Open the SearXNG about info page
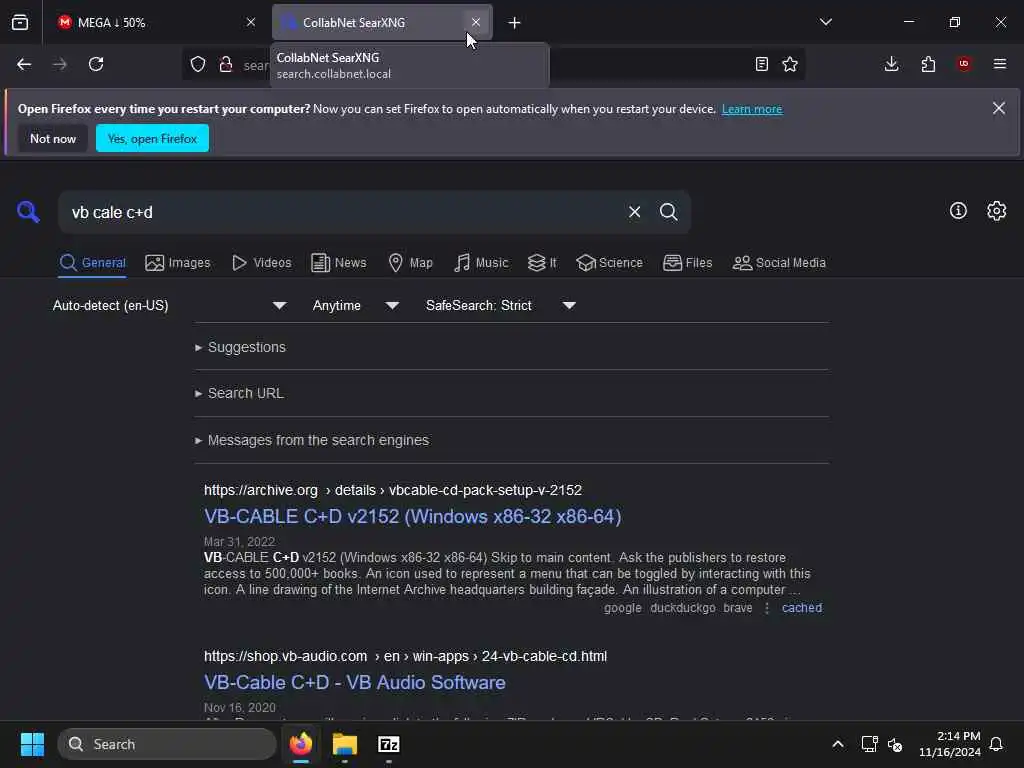 point(958,210)
